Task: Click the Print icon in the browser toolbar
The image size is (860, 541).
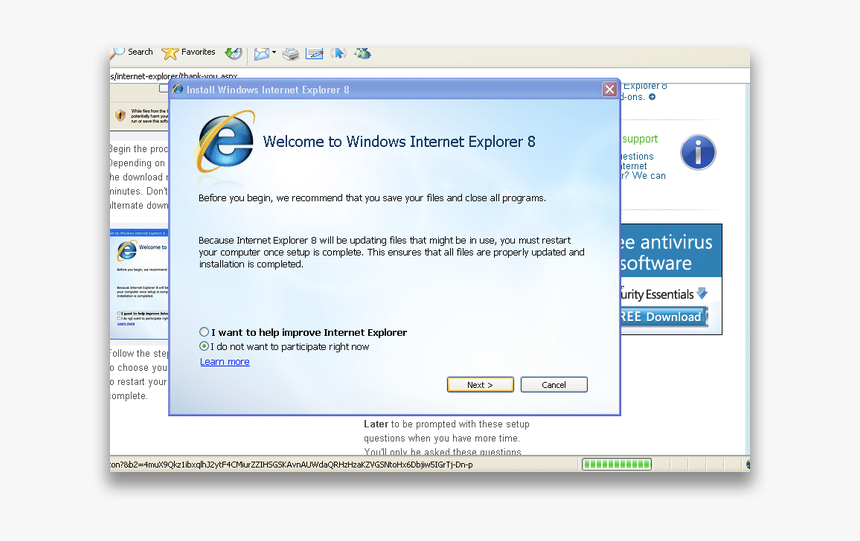Action: pos(291,53)
